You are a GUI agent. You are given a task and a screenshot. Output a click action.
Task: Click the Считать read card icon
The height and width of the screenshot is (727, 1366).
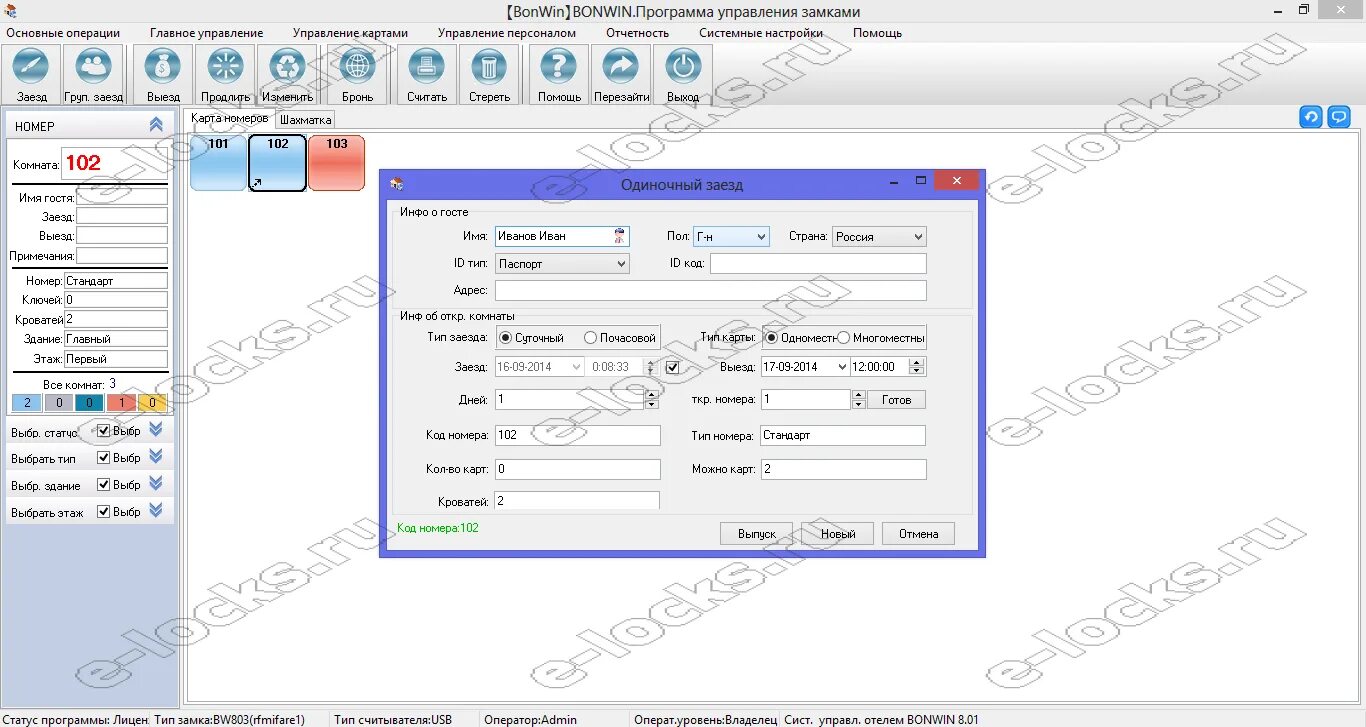[x=427, y=75]
